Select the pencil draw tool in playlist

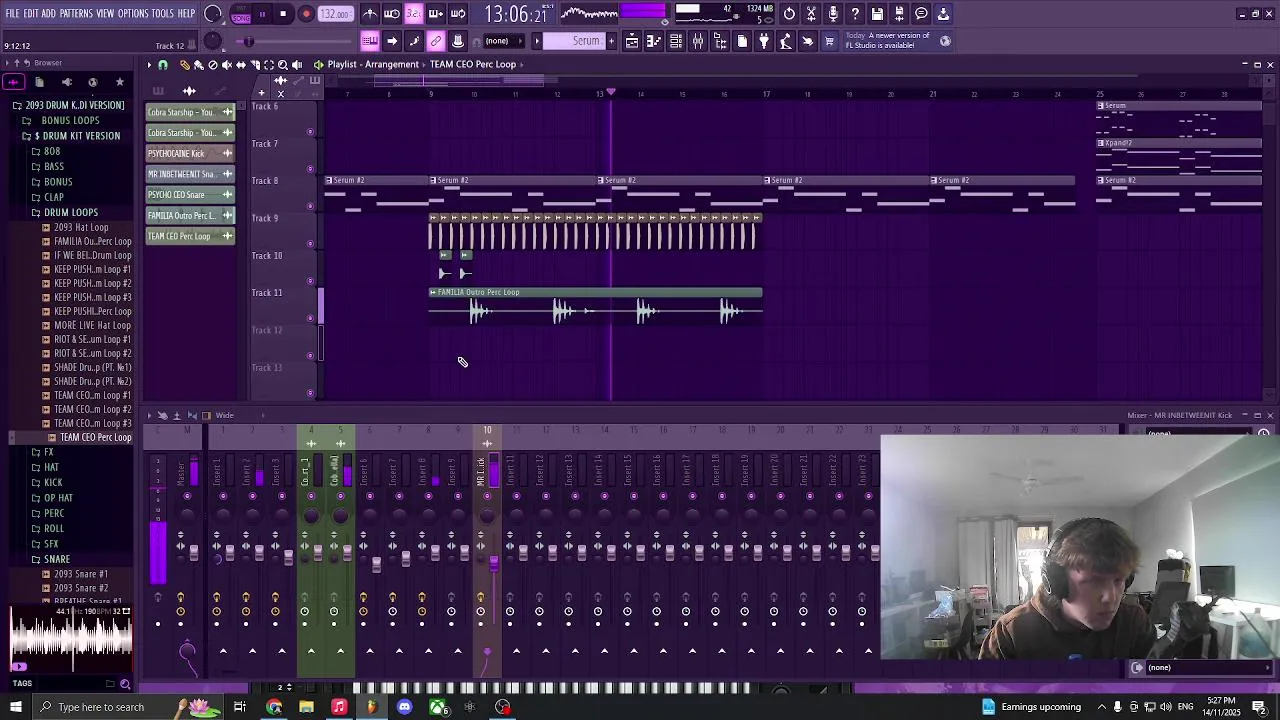tap(185, 65)
